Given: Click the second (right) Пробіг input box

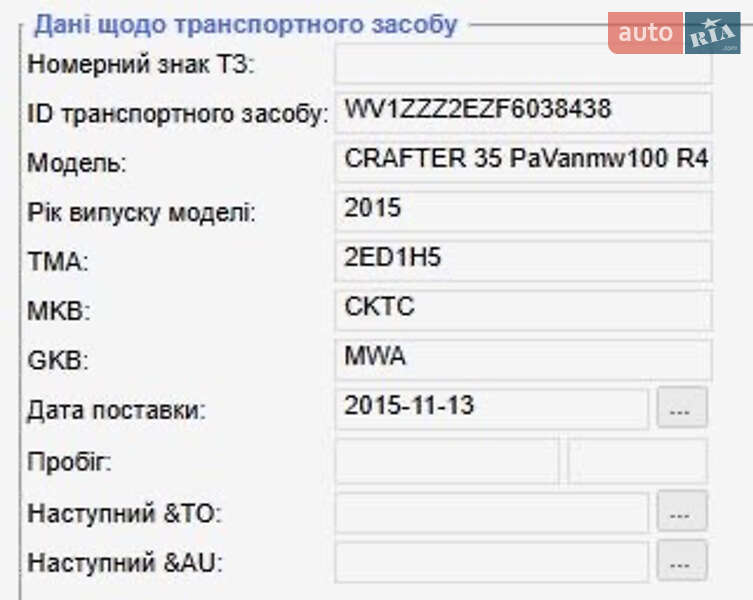Looking at the screenshot, I should (637, 461).
